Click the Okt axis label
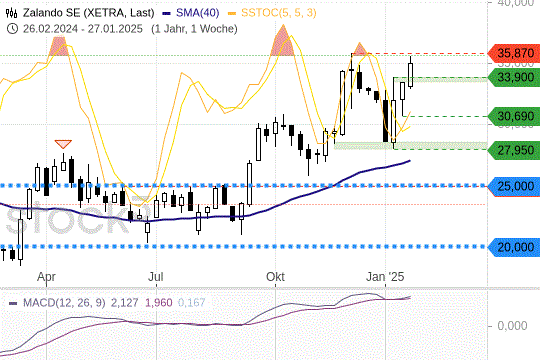 click(276, 277)
